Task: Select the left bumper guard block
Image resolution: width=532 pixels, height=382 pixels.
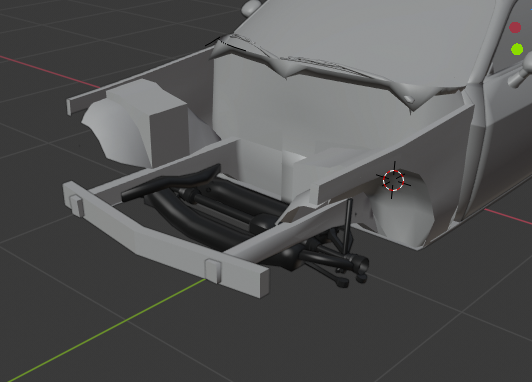Action: point(76,205)
